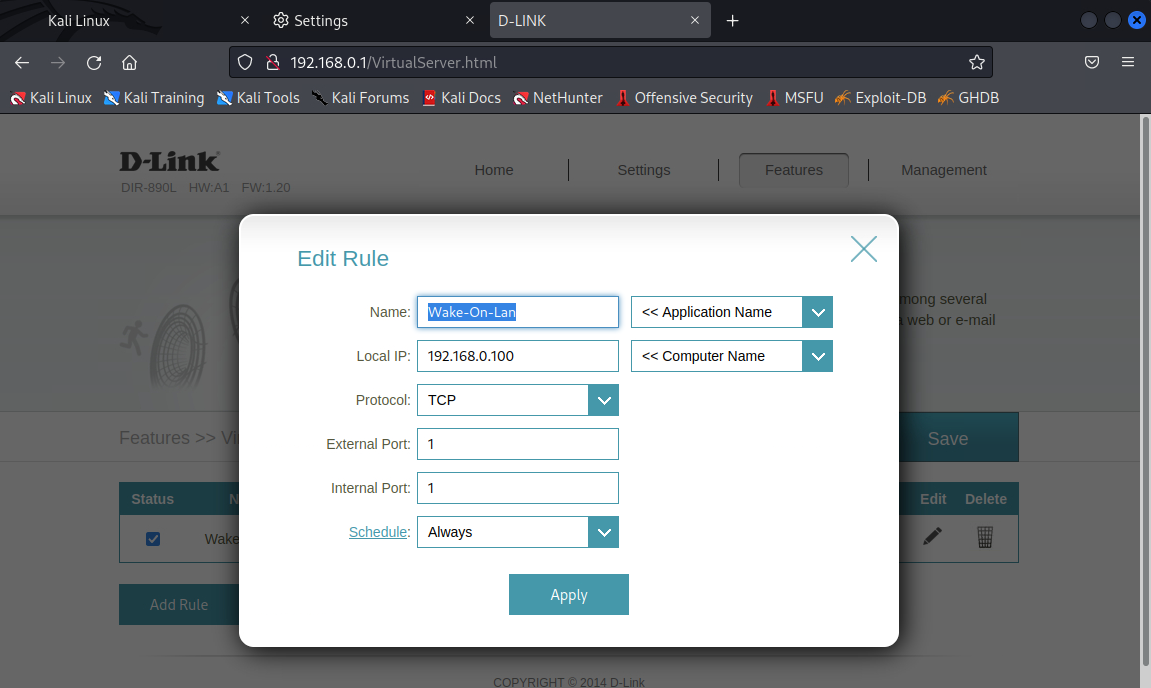Image resolution: width=1151 pixels, height=688 pixels.
Task: Click the Status column header
Action: click(x=153, y=499)
